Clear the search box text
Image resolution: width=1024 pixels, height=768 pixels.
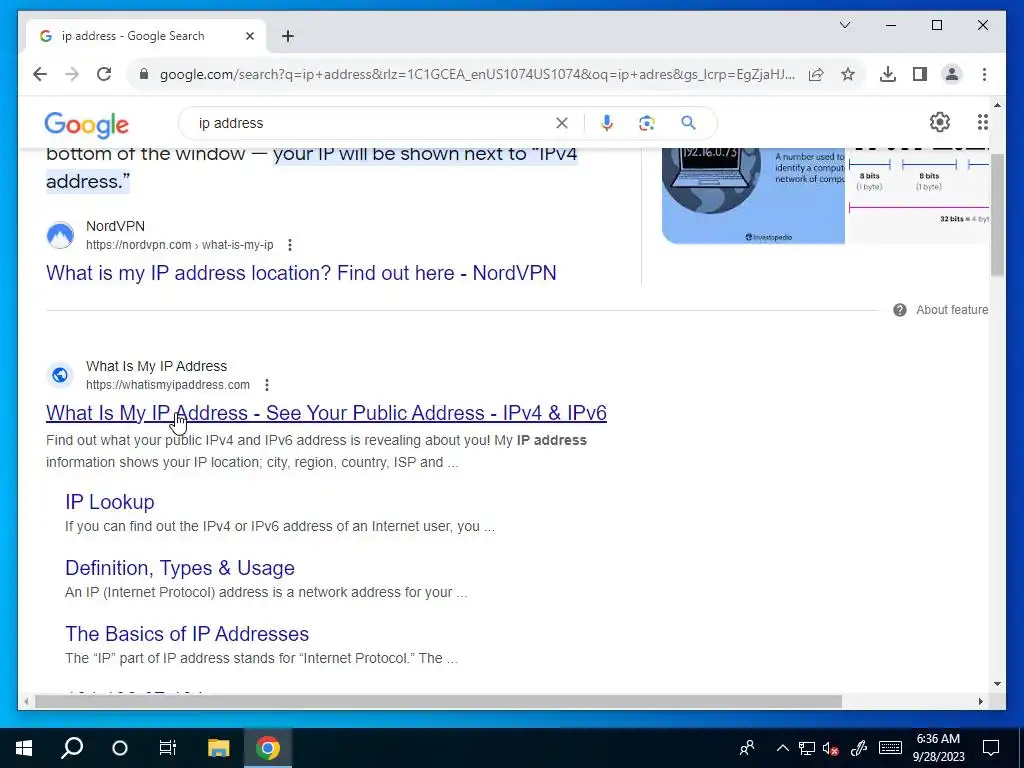[562, 123]
